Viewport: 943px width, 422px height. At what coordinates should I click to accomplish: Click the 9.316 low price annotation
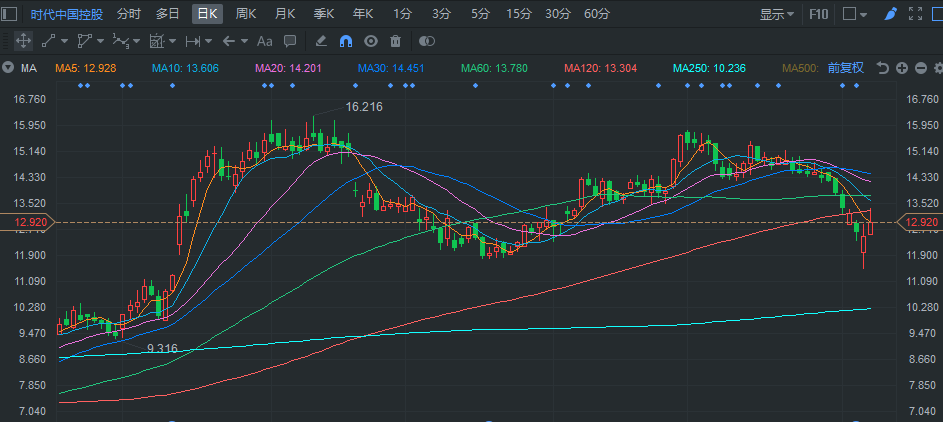162,348
